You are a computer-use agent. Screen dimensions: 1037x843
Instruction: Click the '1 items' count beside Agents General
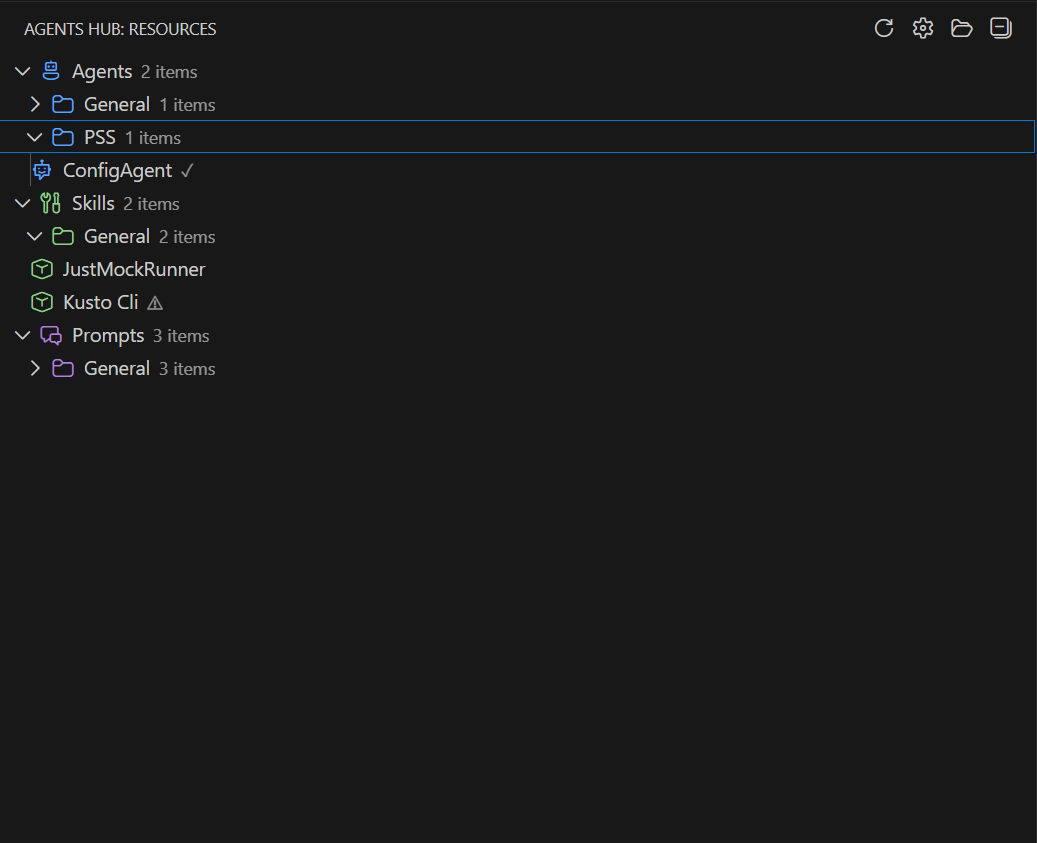(x=187, y=105)
